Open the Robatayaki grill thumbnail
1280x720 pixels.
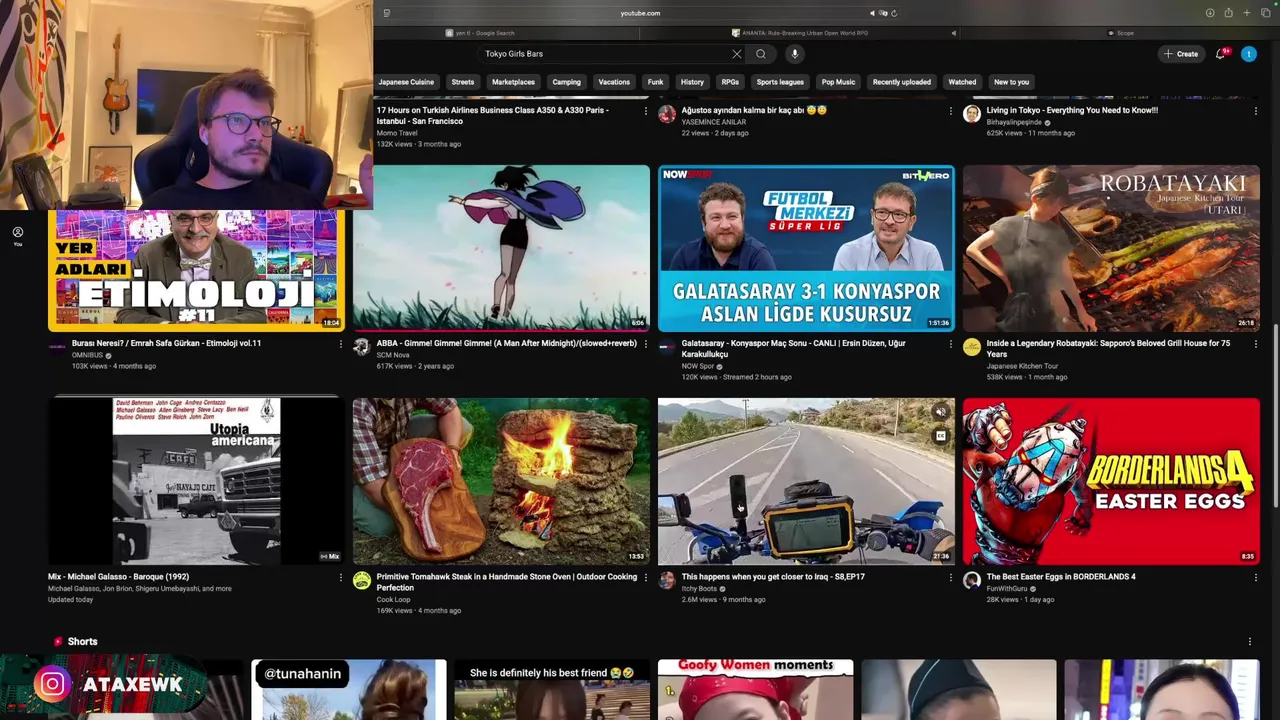[1111, 248]
